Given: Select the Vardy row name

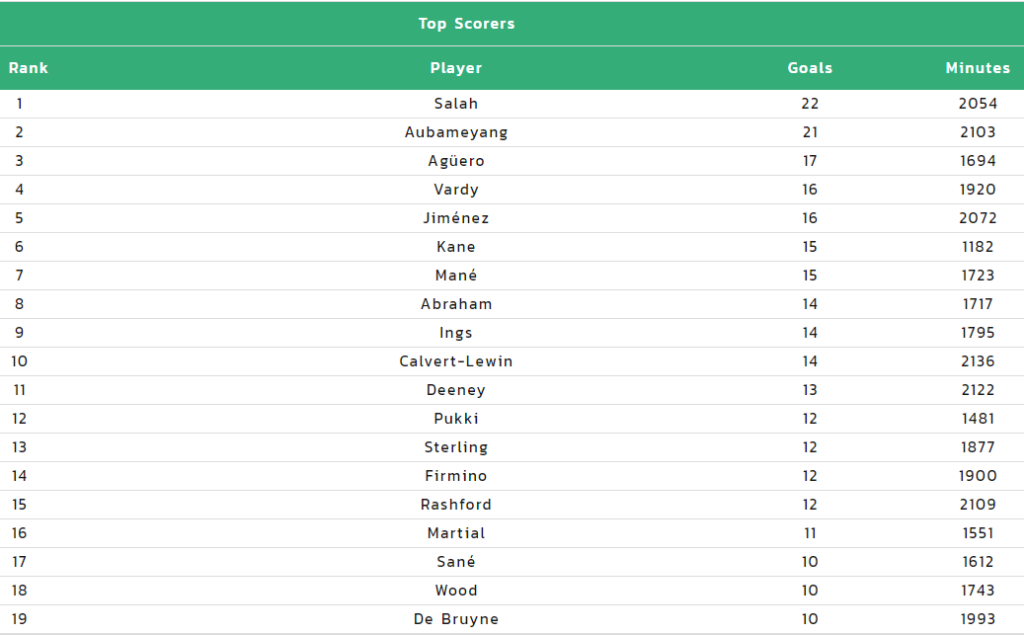Looking at the screenshot, I should pos(456,189).
